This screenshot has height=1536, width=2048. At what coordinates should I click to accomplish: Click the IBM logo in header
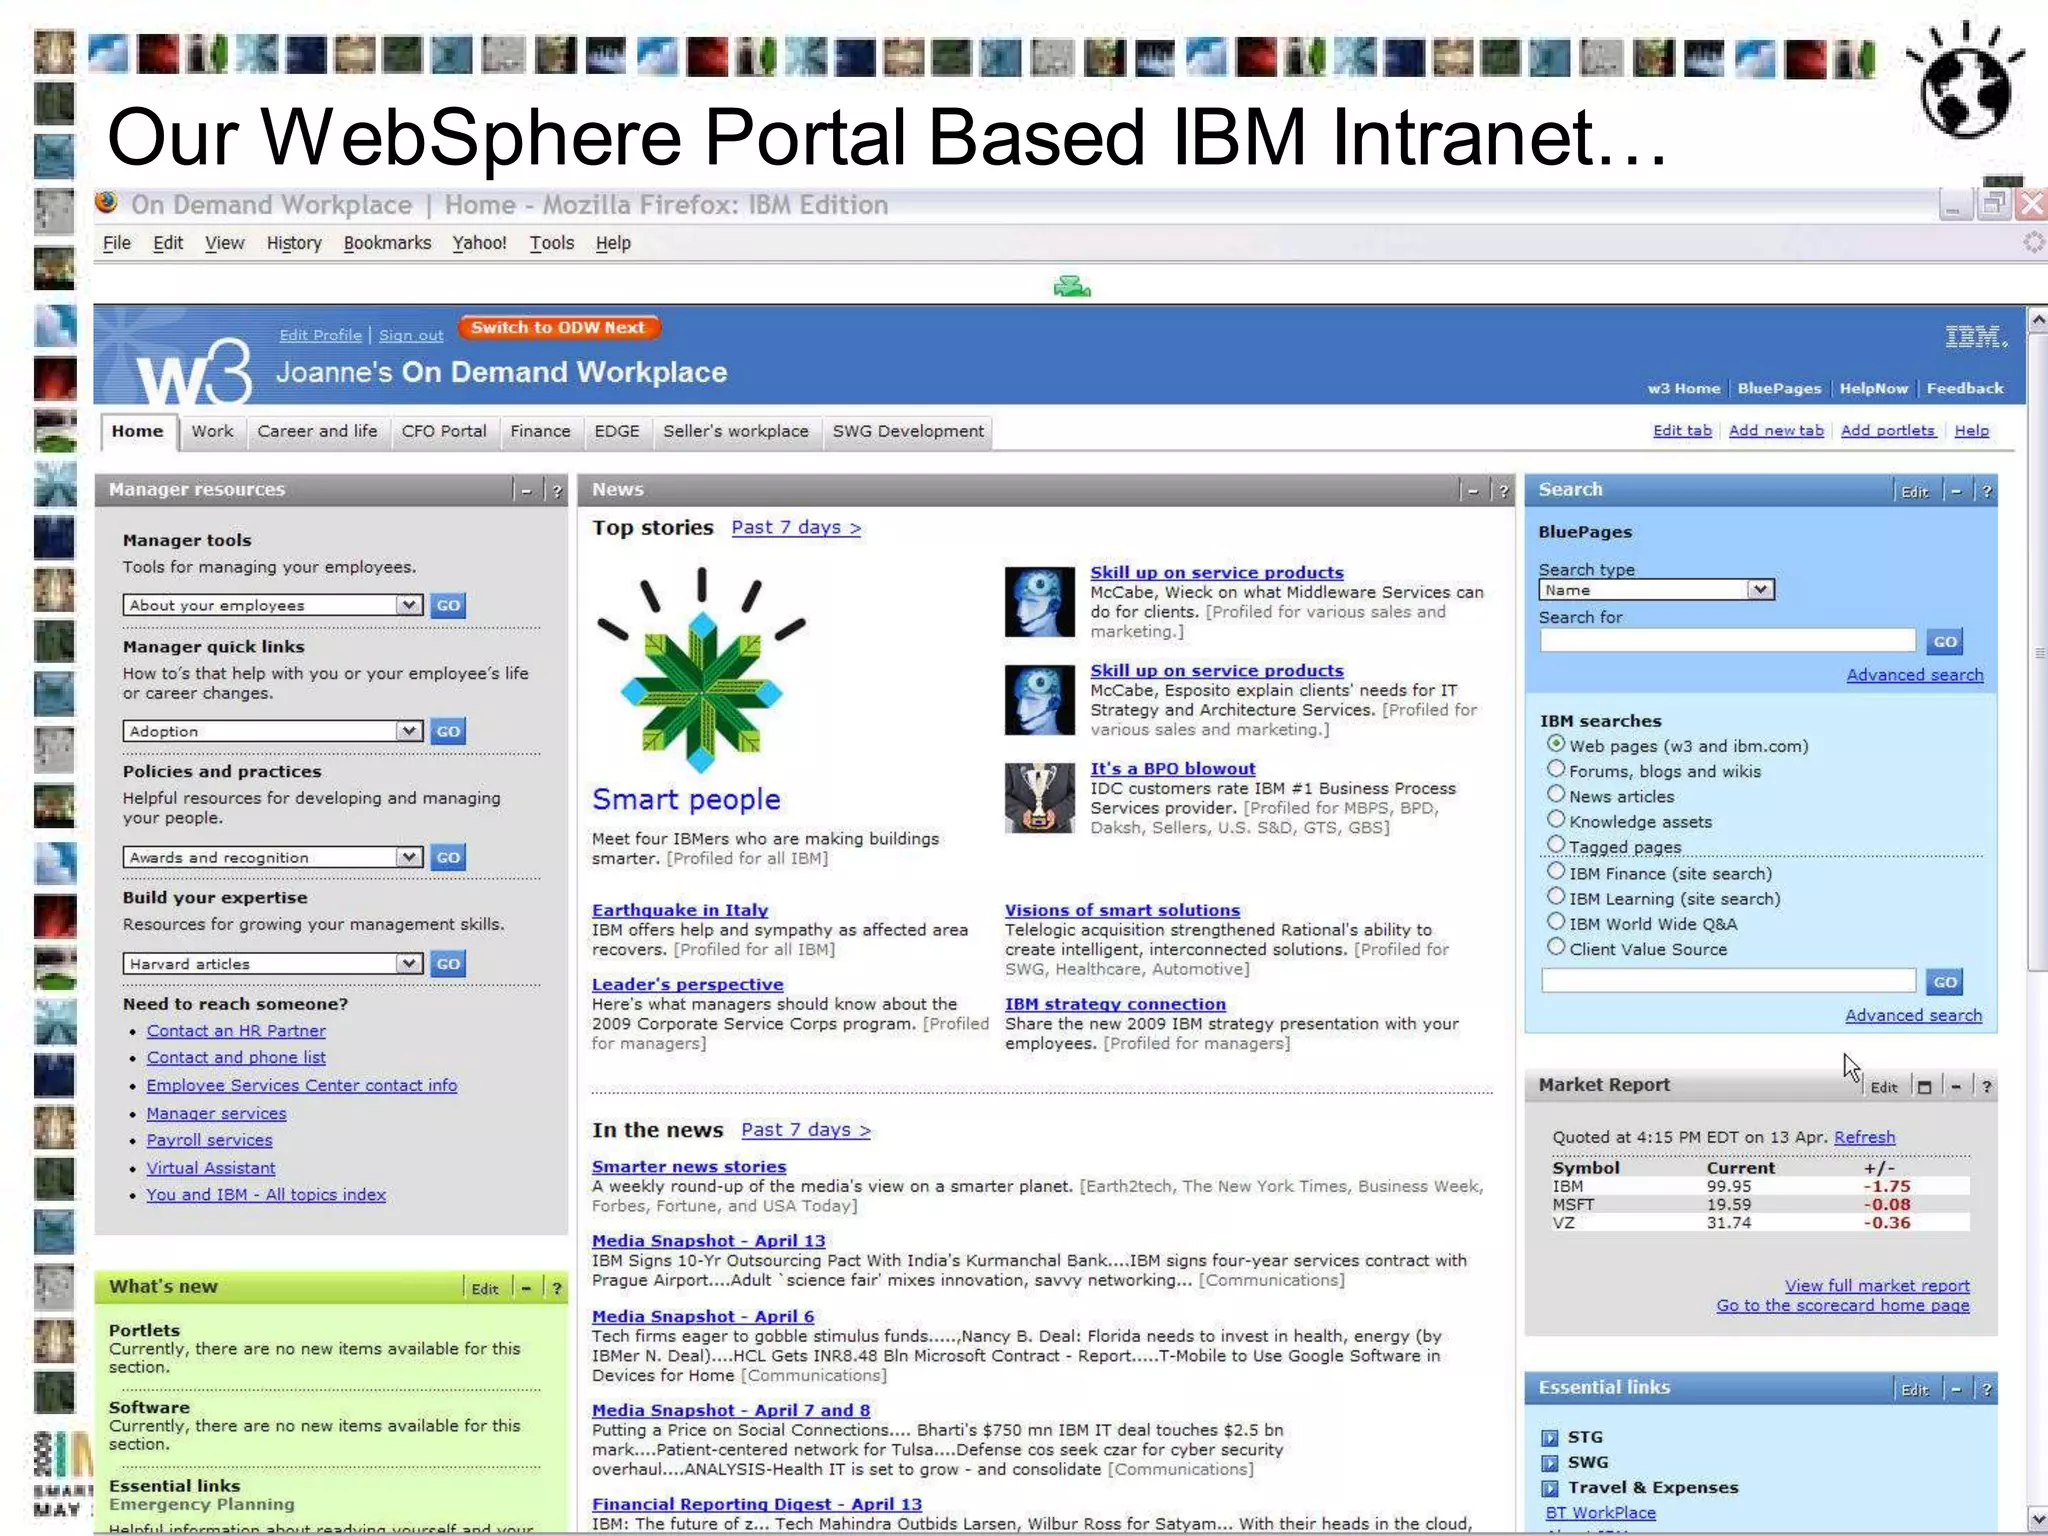tap(1976, 336)
